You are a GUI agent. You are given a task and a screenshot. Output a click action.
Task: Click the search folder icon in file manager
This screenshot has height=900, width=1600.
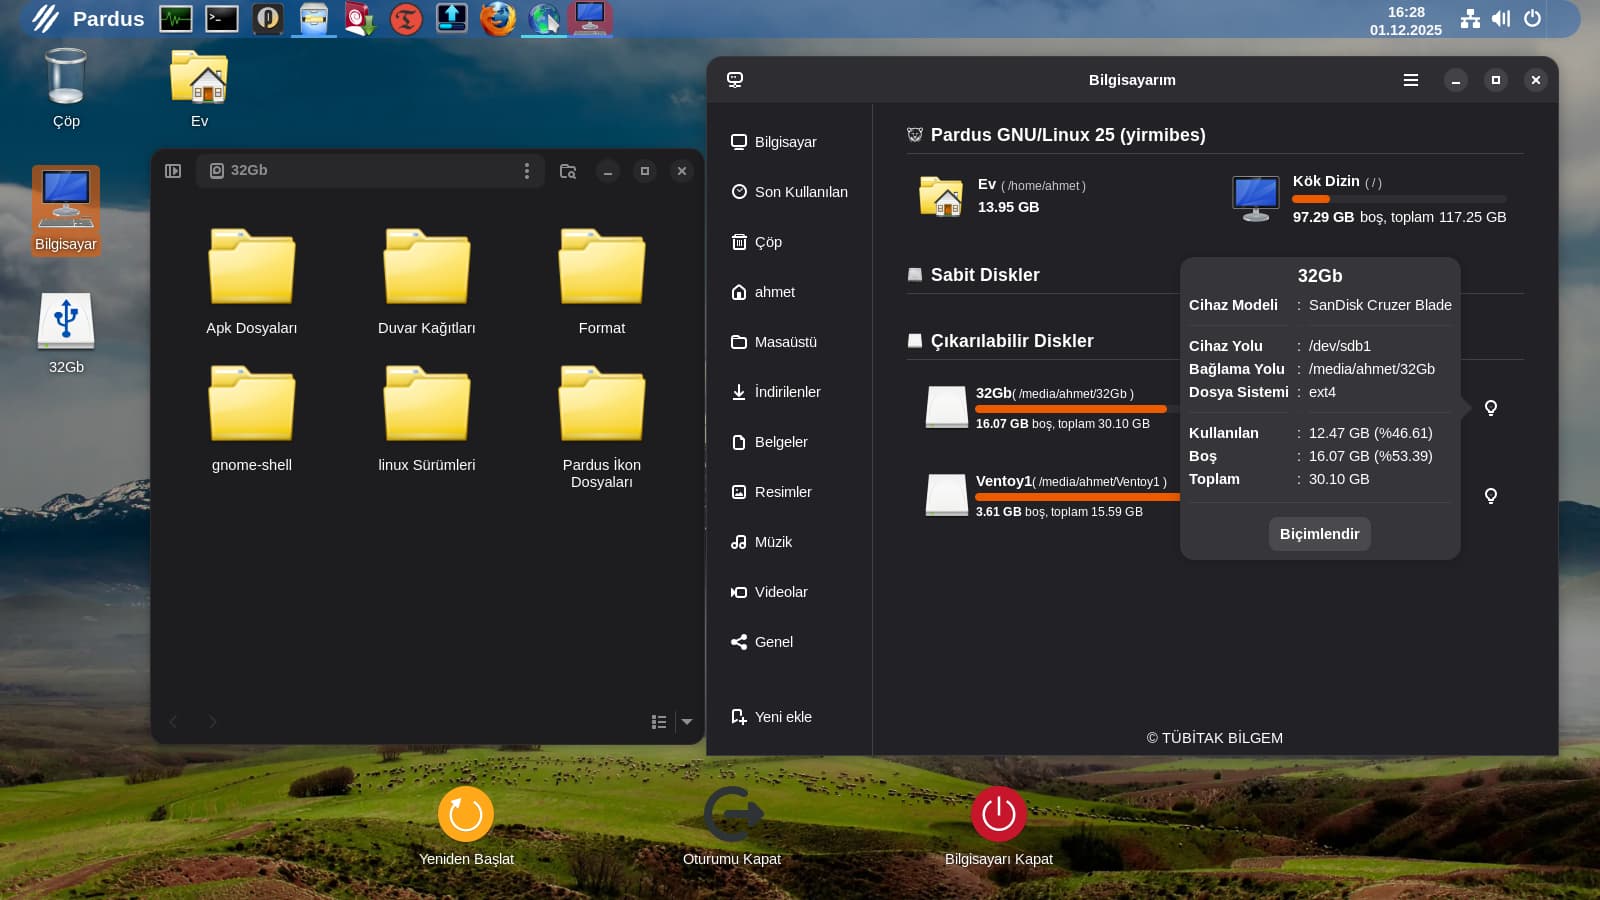coord(568,171)
